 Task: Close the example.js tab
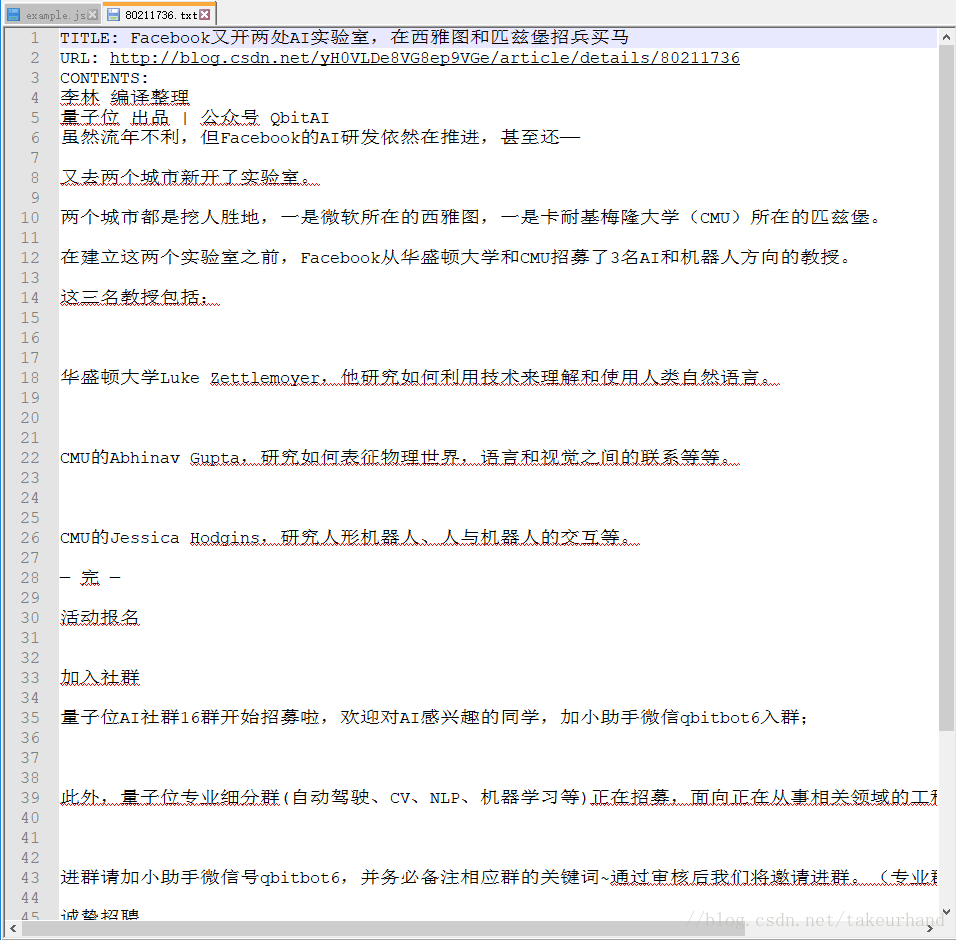click(x=93, y=15)
